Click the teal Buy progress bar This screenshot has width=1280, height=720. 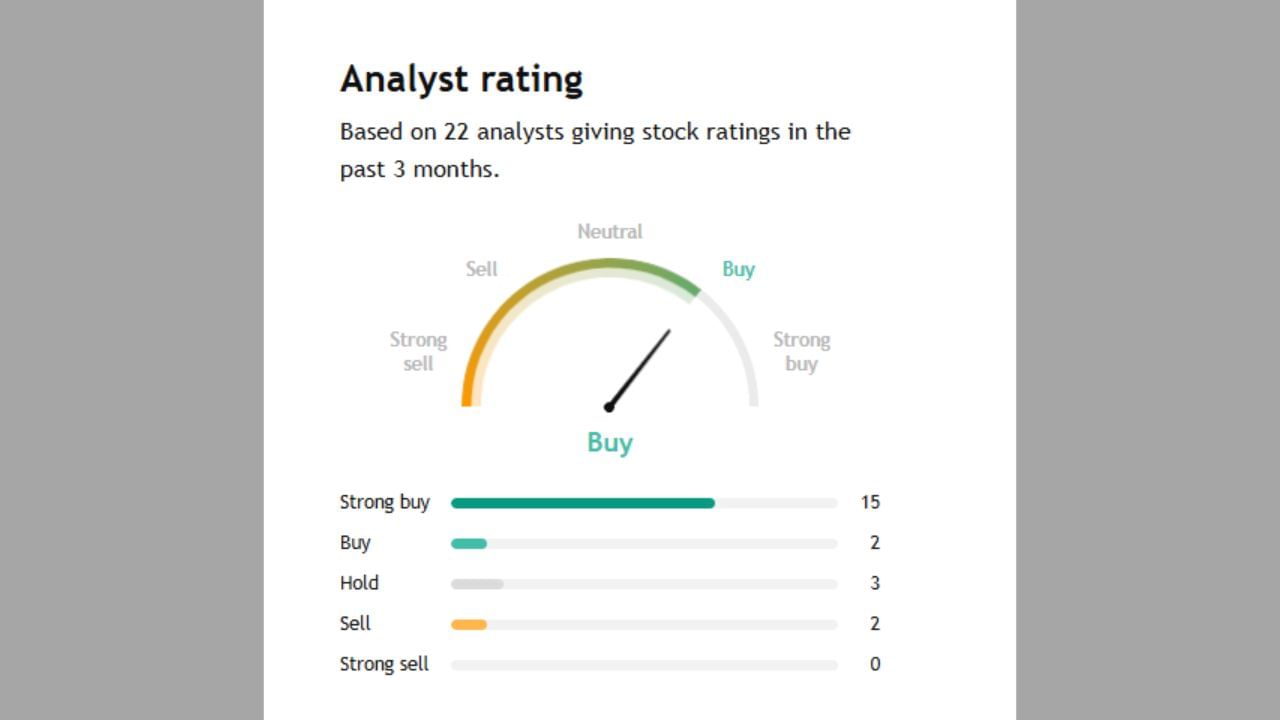(469, 544)
